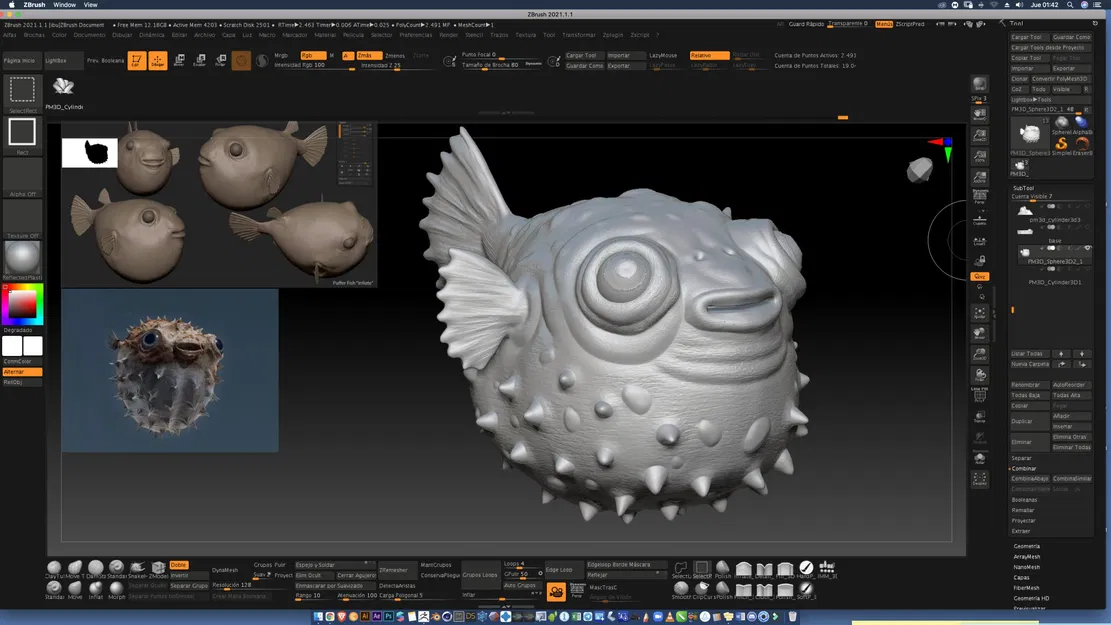Activate the Edit mode button
The width and height of the screenshot is (1111, 625).
tap(137, 61)
